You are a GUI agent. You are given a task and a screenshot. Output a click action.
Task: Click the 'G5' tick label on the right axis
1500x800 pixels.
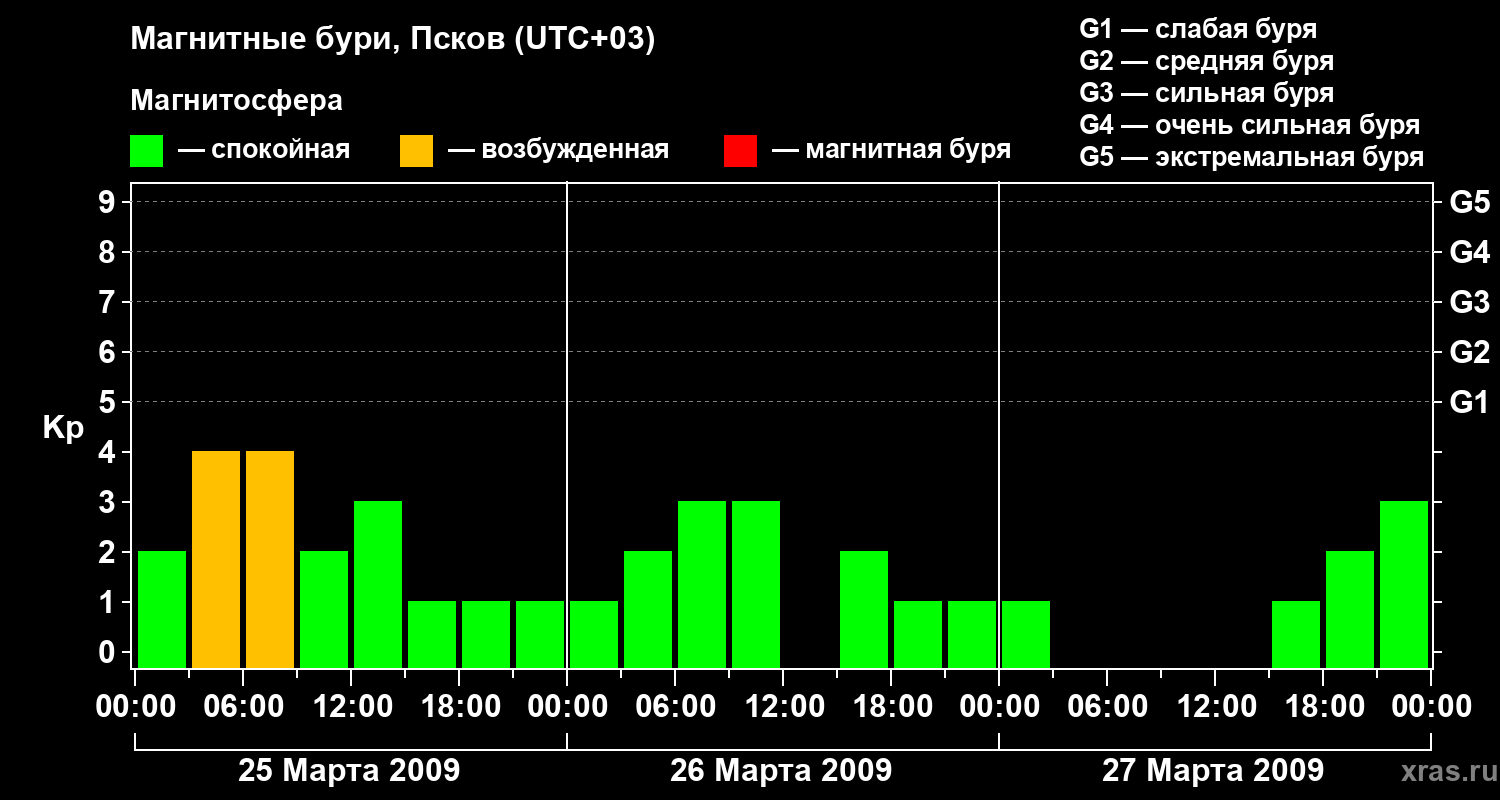[x=1470, y=202]
